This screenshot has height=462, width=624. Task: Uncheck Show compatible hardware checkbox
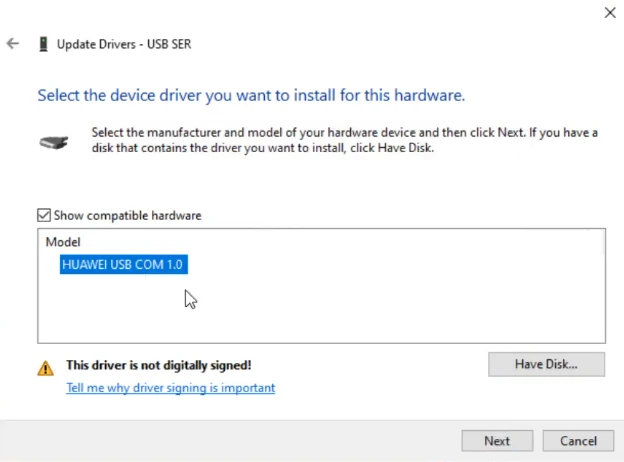coord(44,215)
